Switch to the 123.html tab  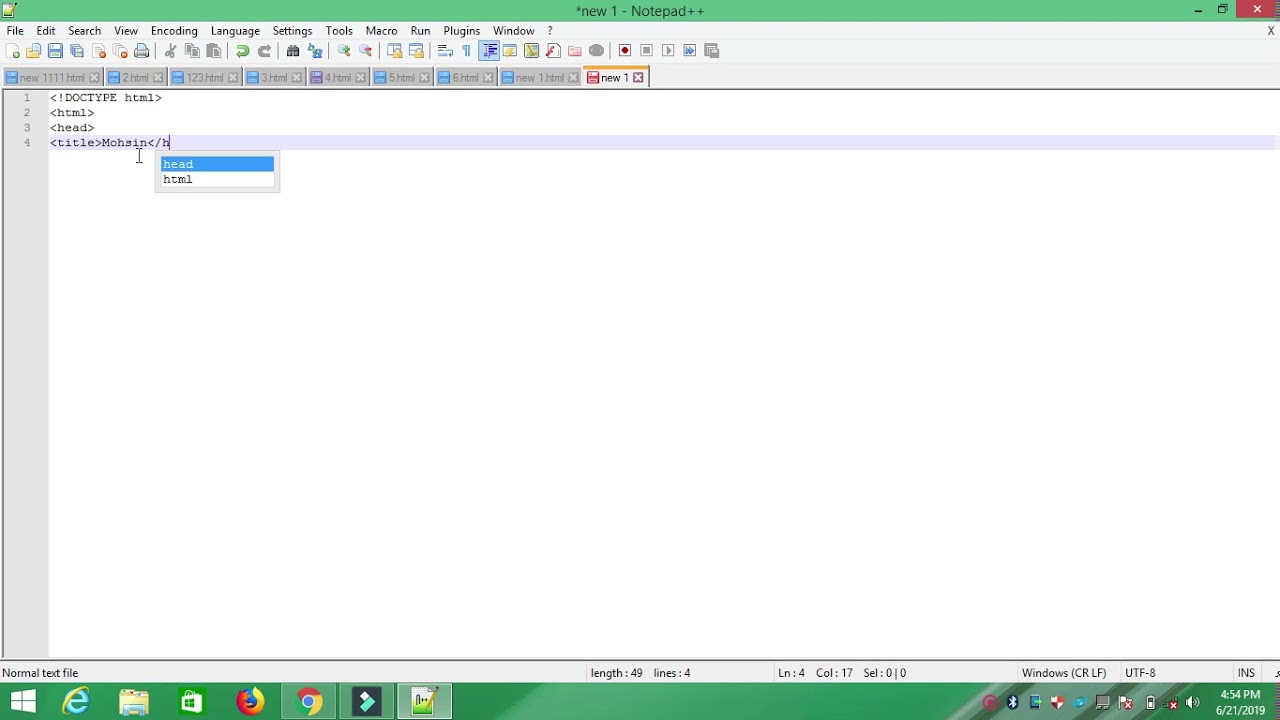pos(204,78)
